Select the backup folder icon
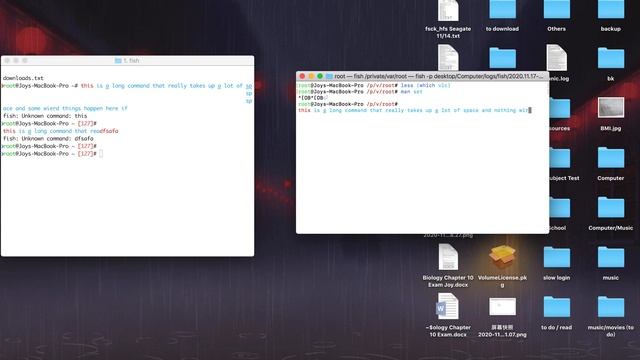The width and height of the screenshot is (640, 360). [x=611, y=10]
